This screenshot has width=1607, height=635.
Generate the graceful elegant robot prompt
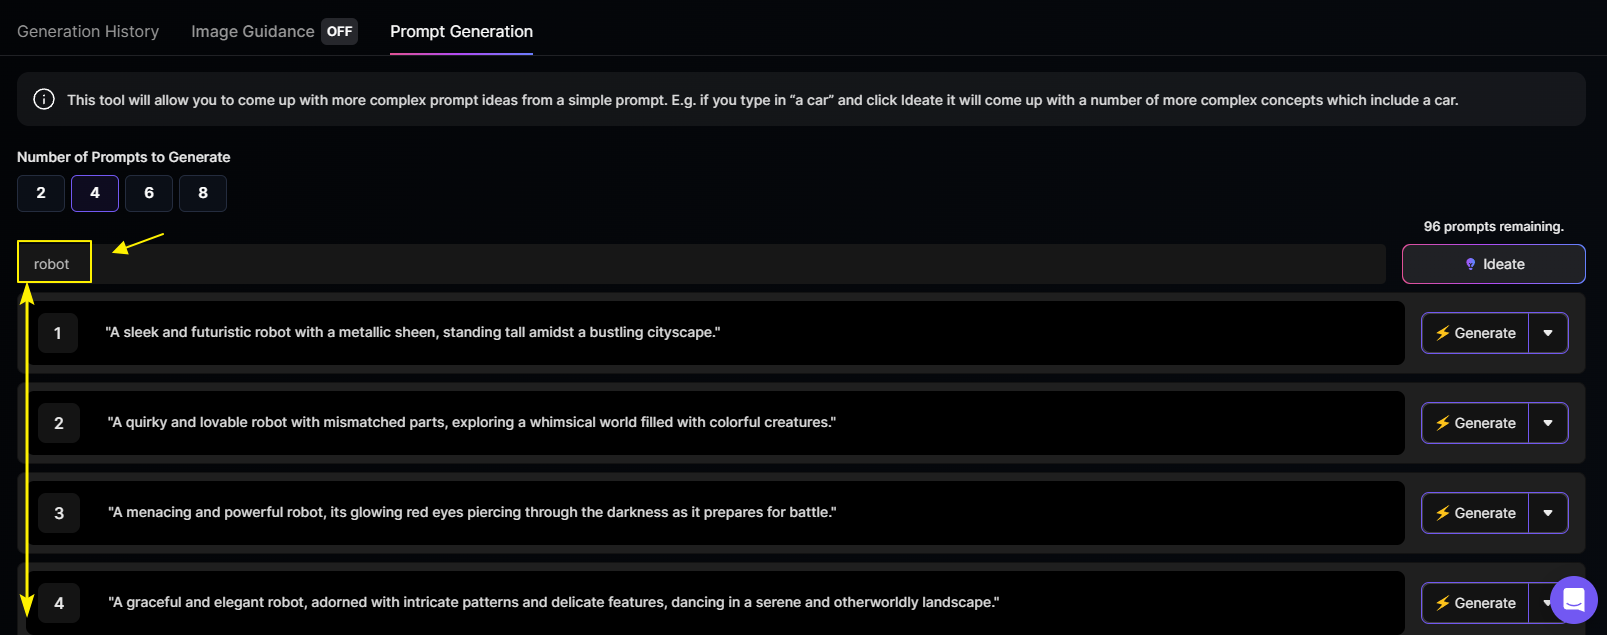pos(1475,603)
